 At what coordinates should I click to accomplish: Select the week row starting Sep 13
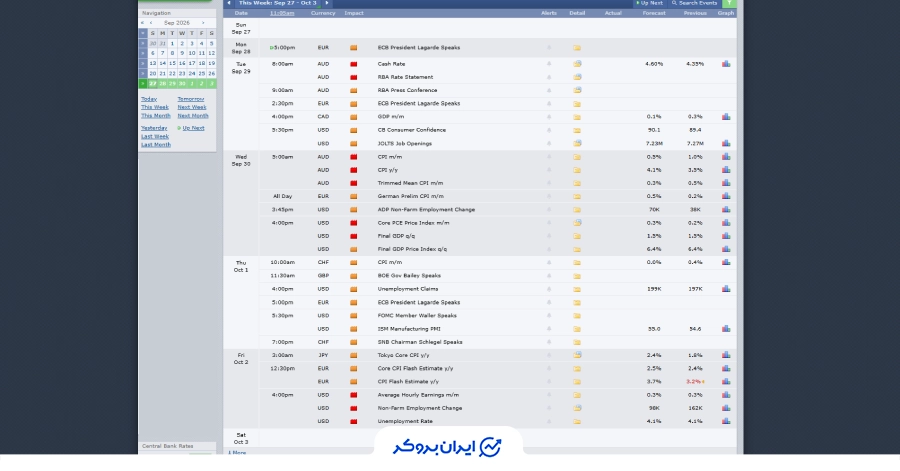pyautogui.click(x=143, y=63)
